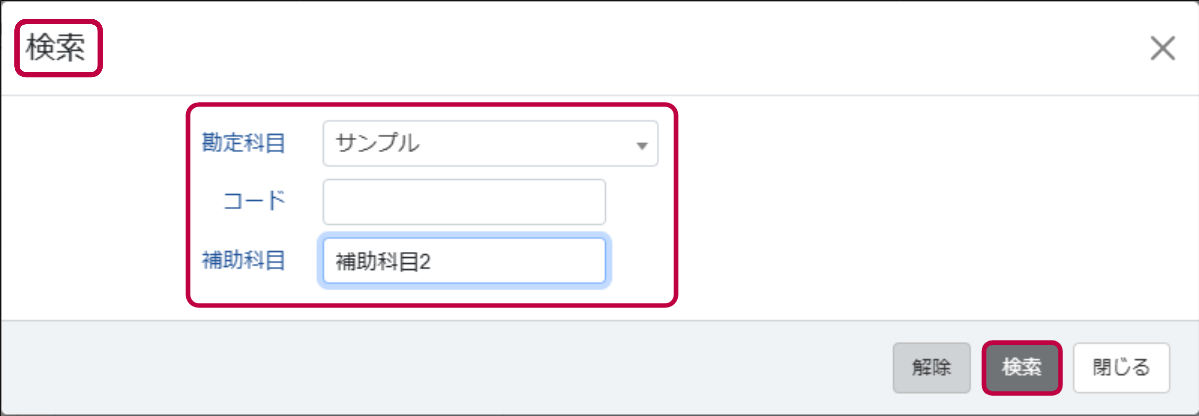
Task: Open the 勘定科目 dropdown showing サンプル
Action: pyautogui.click(x=490, y=144)
